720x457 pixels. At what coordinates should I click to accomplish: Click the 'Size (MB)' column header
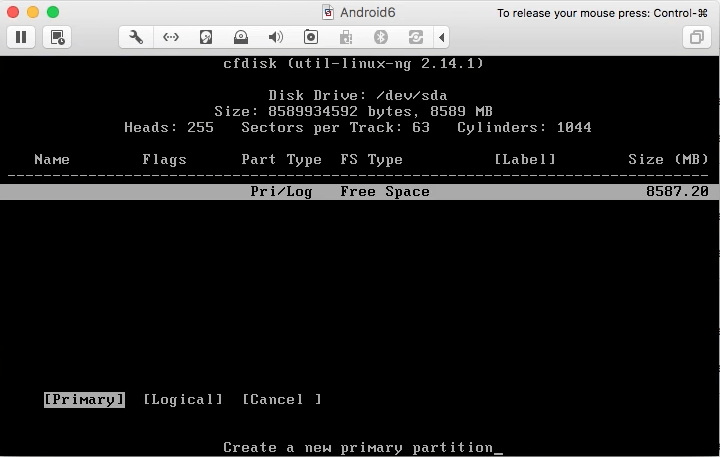pos(669,159)
